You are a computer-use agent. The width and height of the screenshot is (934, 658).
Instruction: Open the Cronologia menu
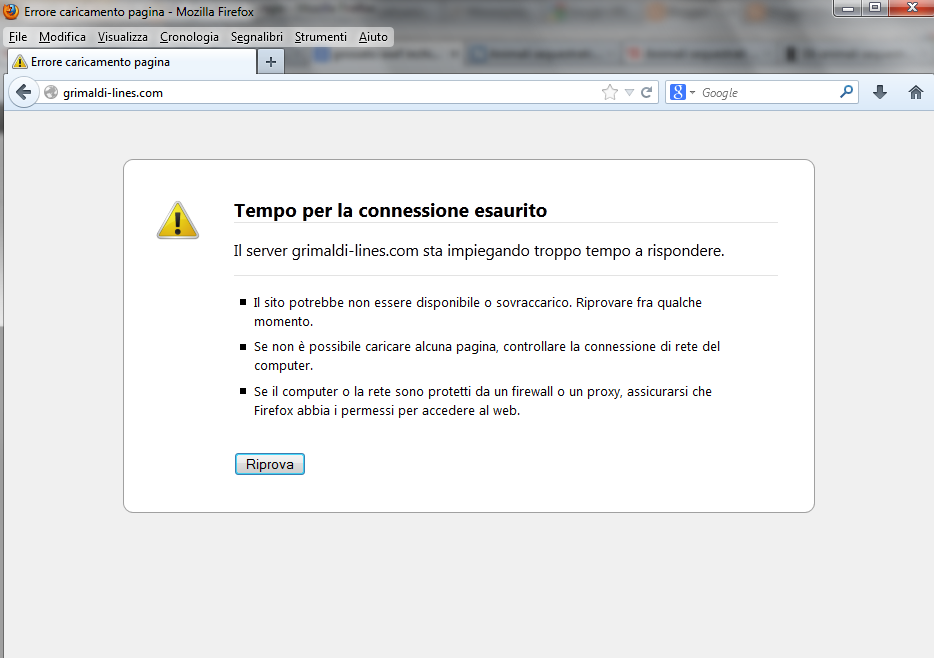(189, 37)
